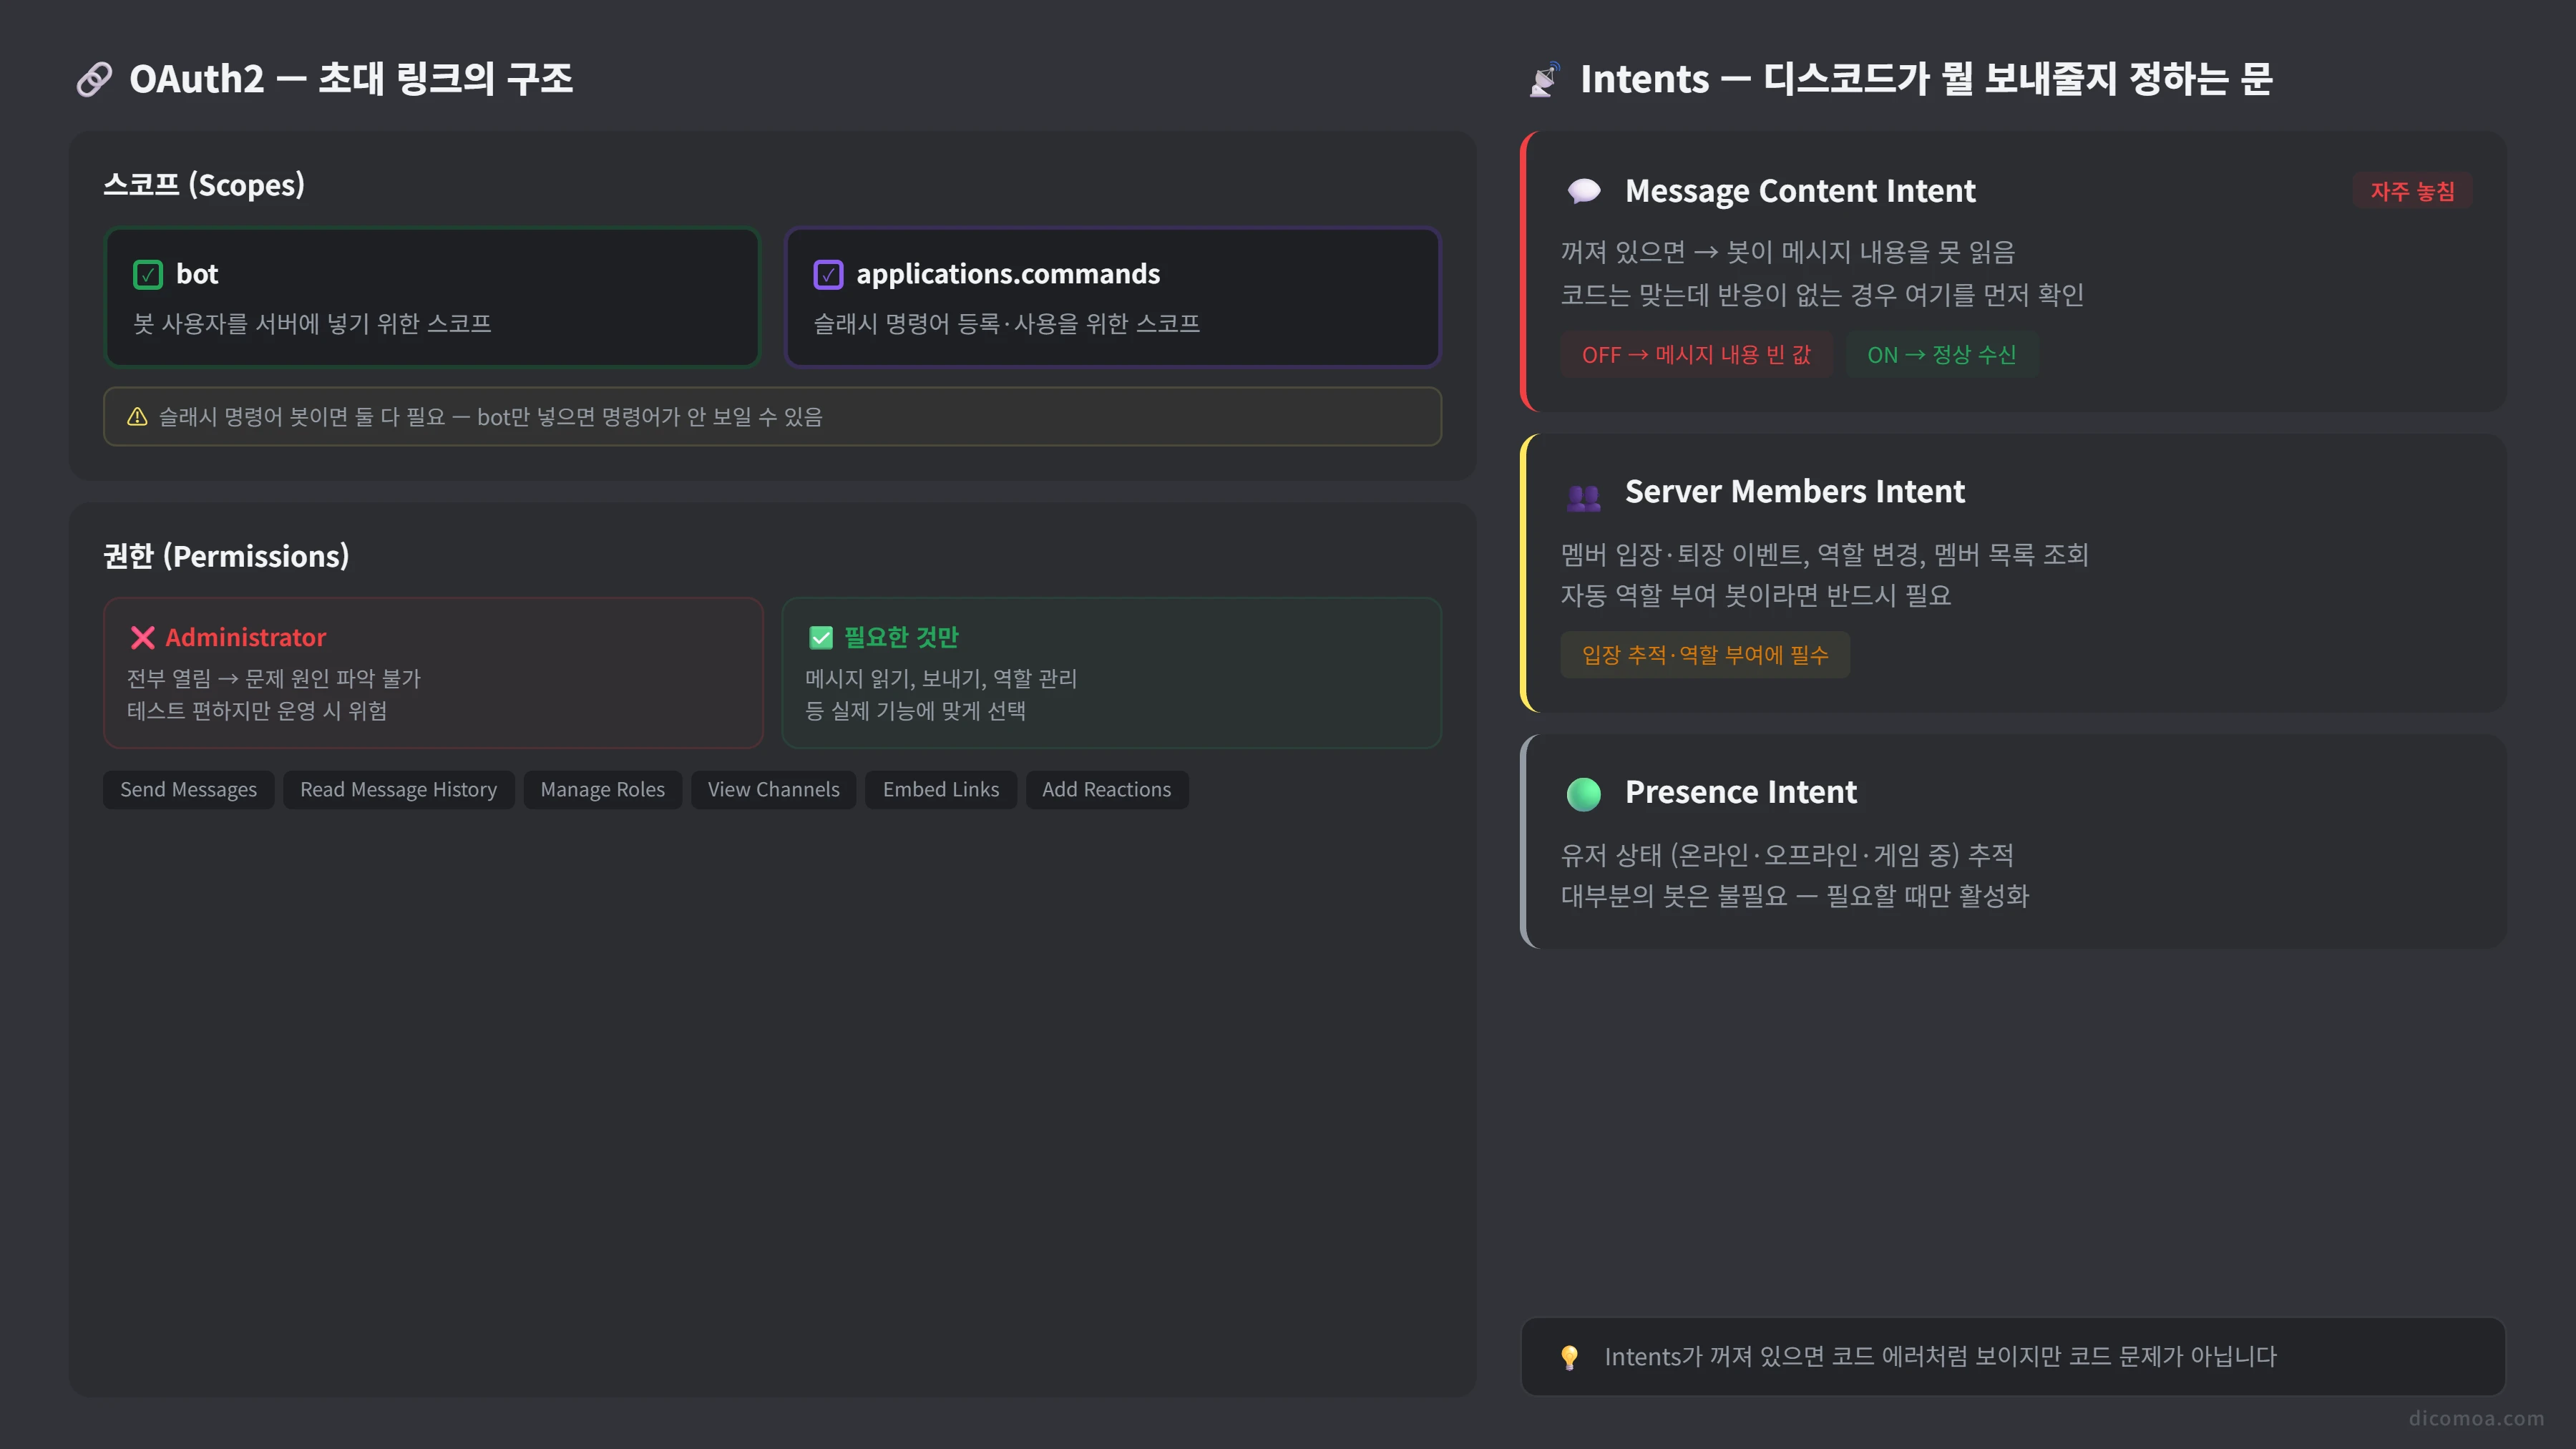Screen dimensions: 2576x1449
Task: Click the 슬래시 명령어 등록·사용을 위한 스코프 text
Action: pos(1006,323)
